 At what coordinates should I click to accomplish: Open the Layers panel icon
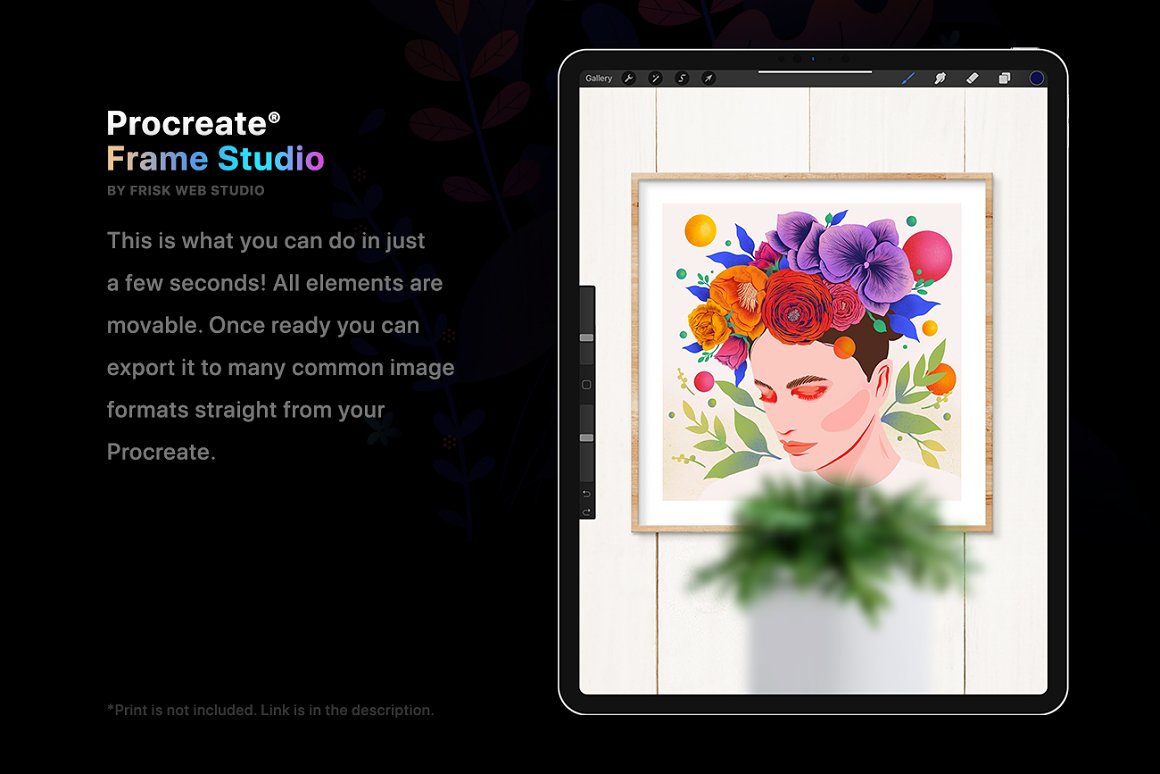(x=1003, y=78)
